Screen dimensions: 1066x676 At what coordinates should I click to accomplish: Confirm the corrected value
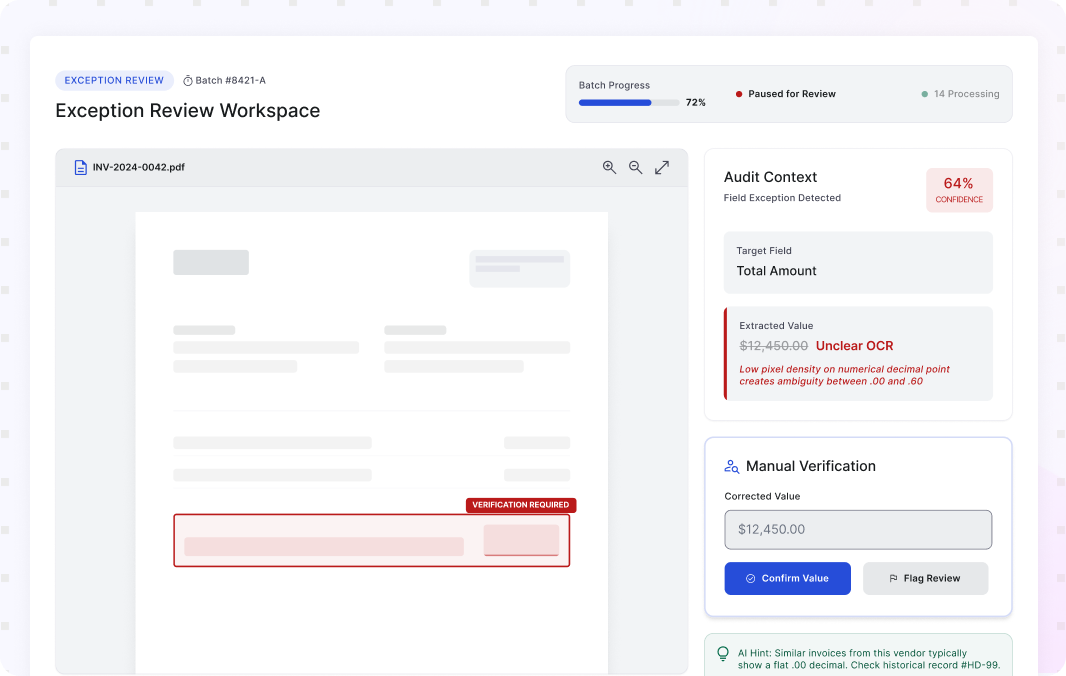click(x=787, y=579)
